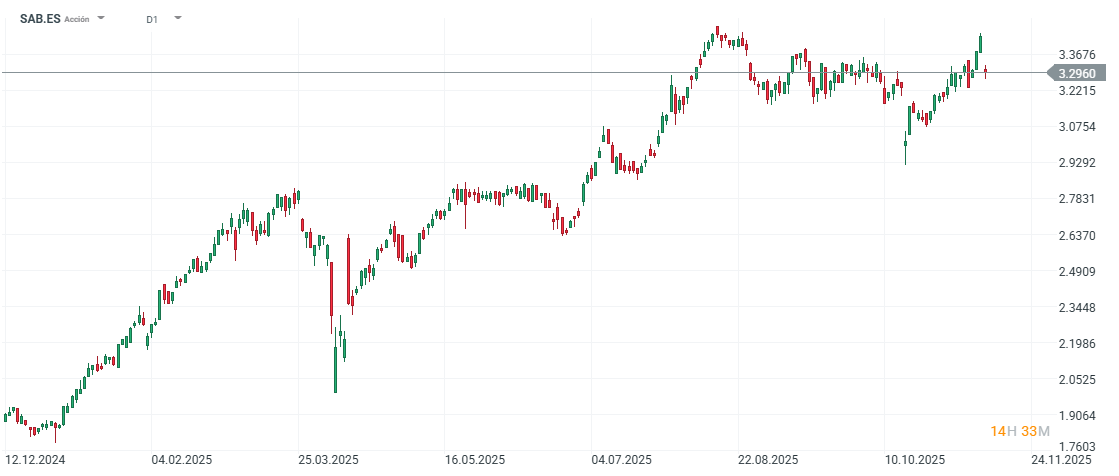Click the most recent small red candle
Screen dimensions: 1119x476
pyautogui.click(x=986, y=71)
